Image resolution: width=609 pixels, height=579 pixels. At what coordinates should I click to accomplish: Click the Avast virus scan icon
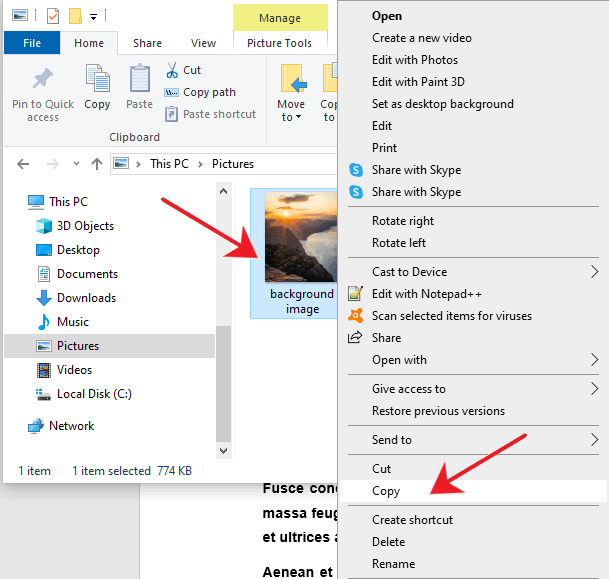click(x=355, y=316)
